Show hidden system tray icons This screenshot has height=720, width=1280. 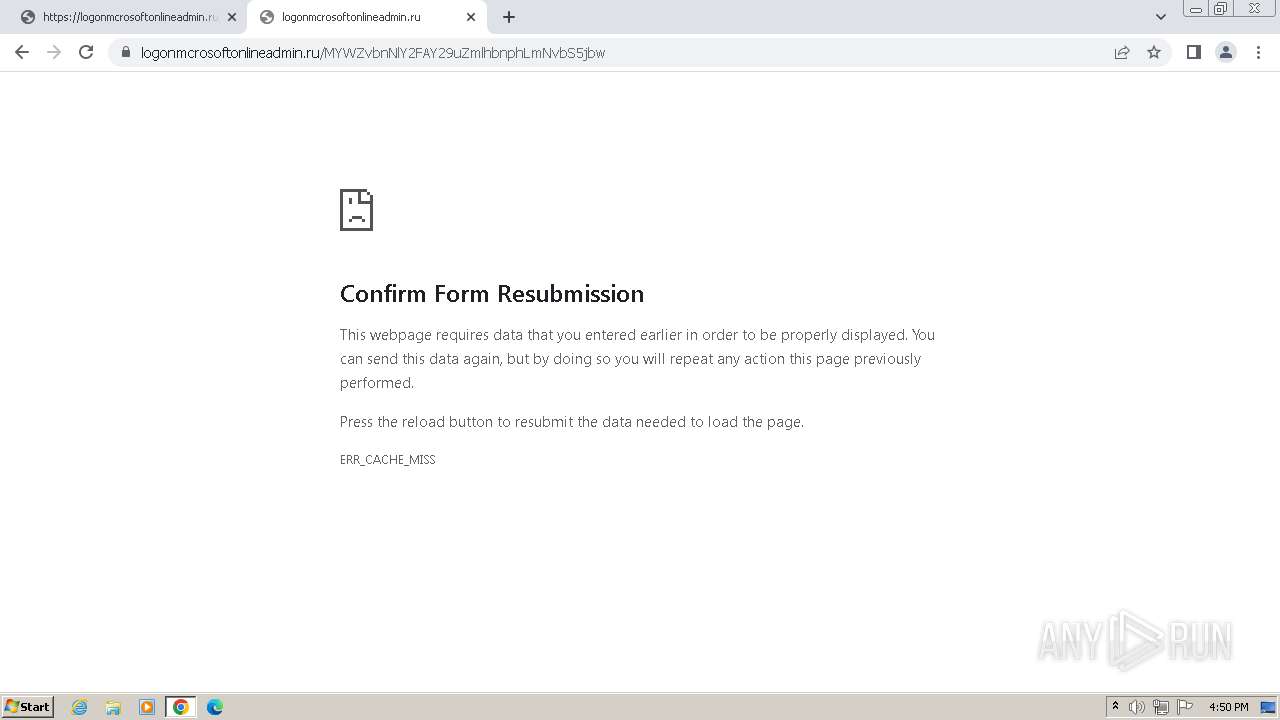pos(1115,707)
